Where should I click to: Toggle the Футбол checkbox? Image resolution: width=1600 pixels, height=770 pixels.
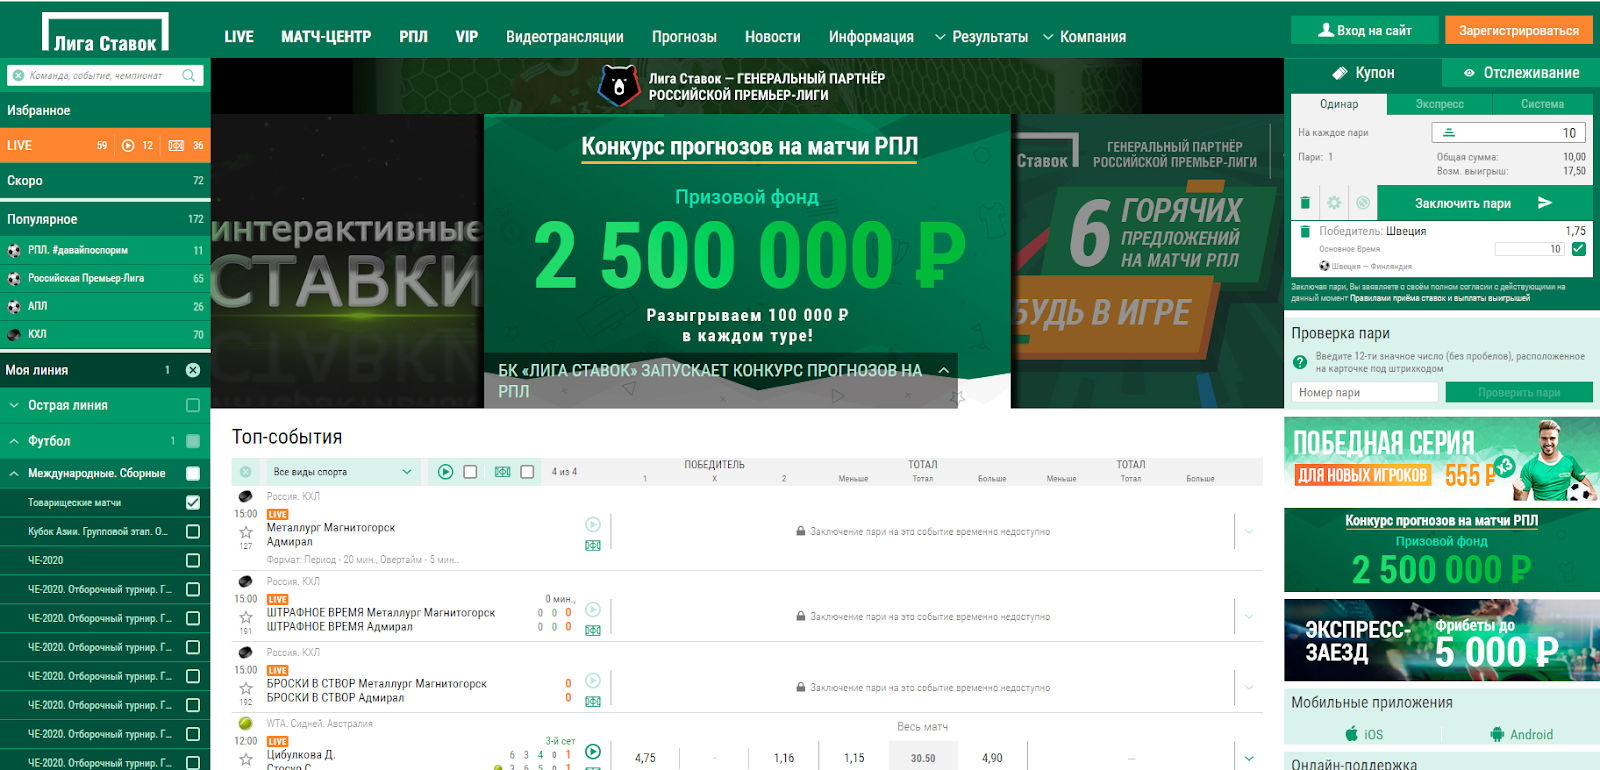coord(193,441)
